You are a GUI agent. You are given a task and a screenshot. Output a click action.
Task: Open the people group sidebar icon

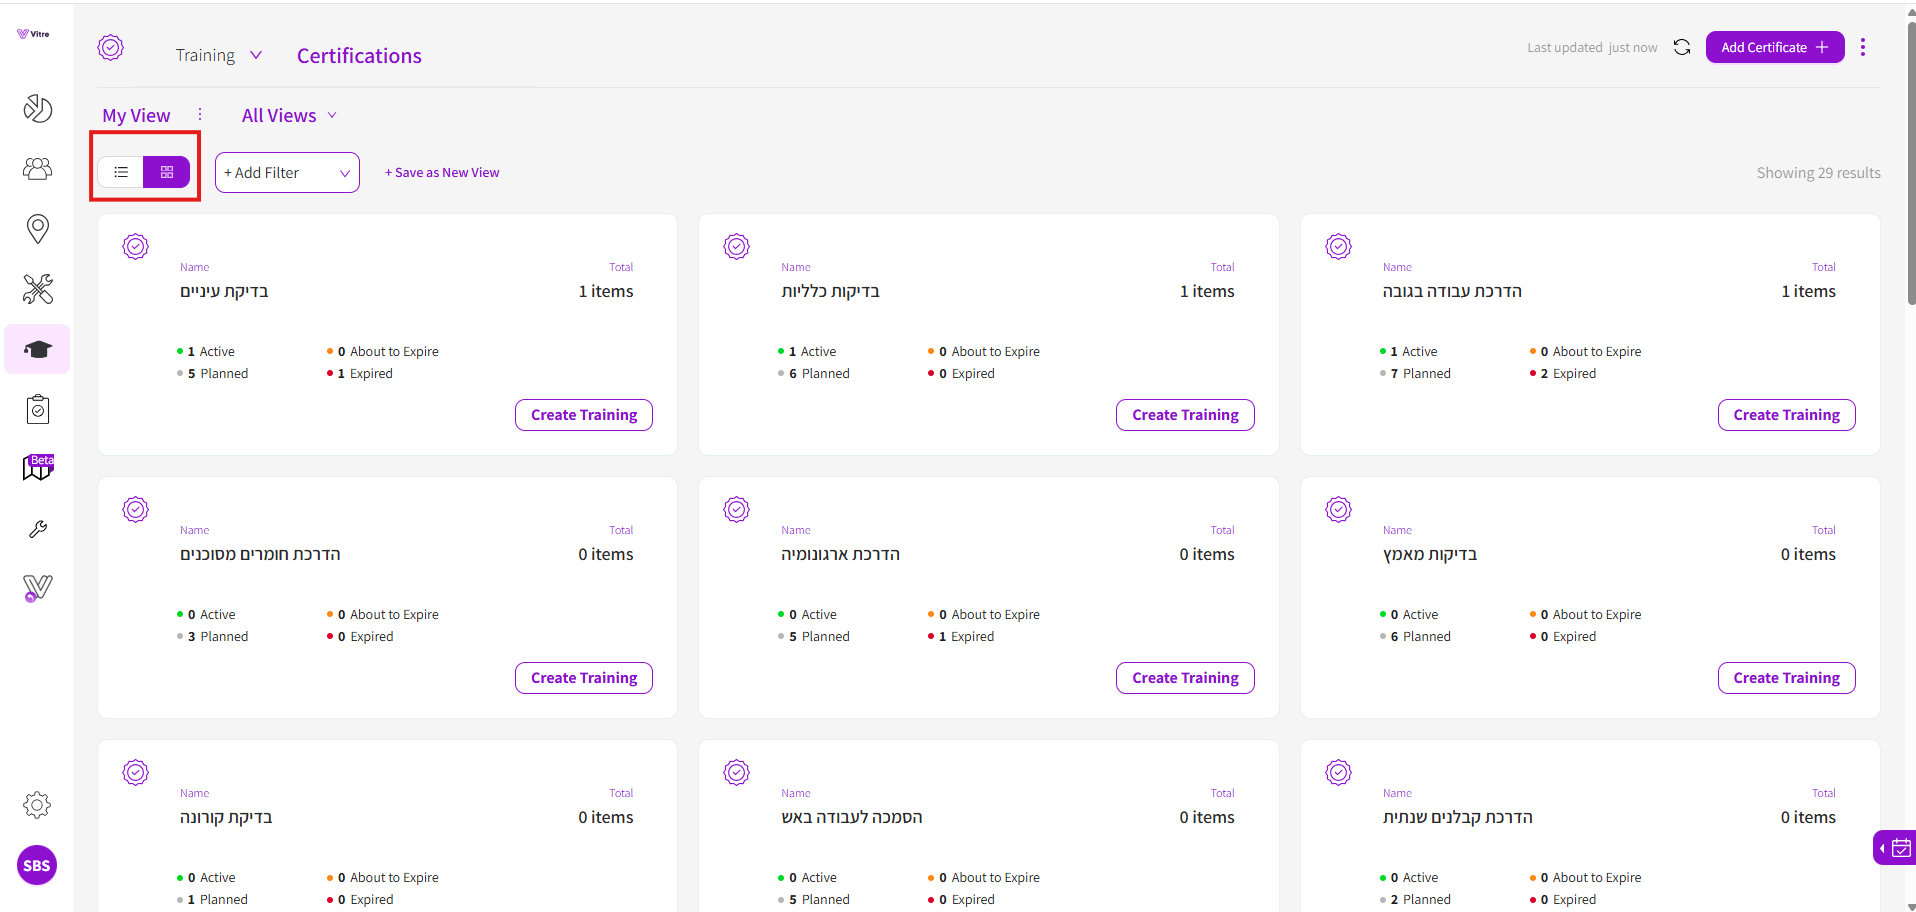point(38,169)
